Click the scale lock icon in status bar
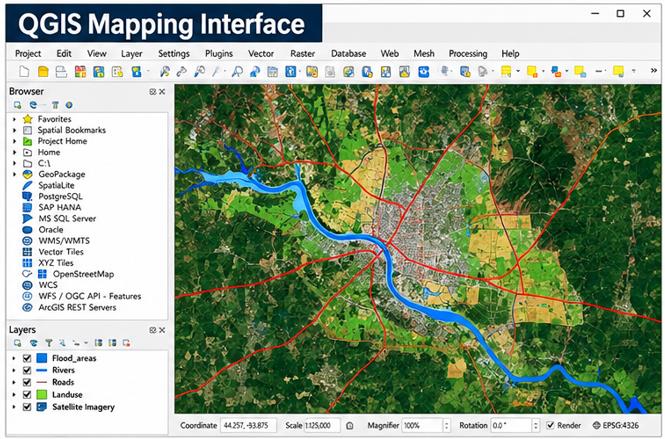This screenshot has height=439, width=665. [x=350, y=425]
